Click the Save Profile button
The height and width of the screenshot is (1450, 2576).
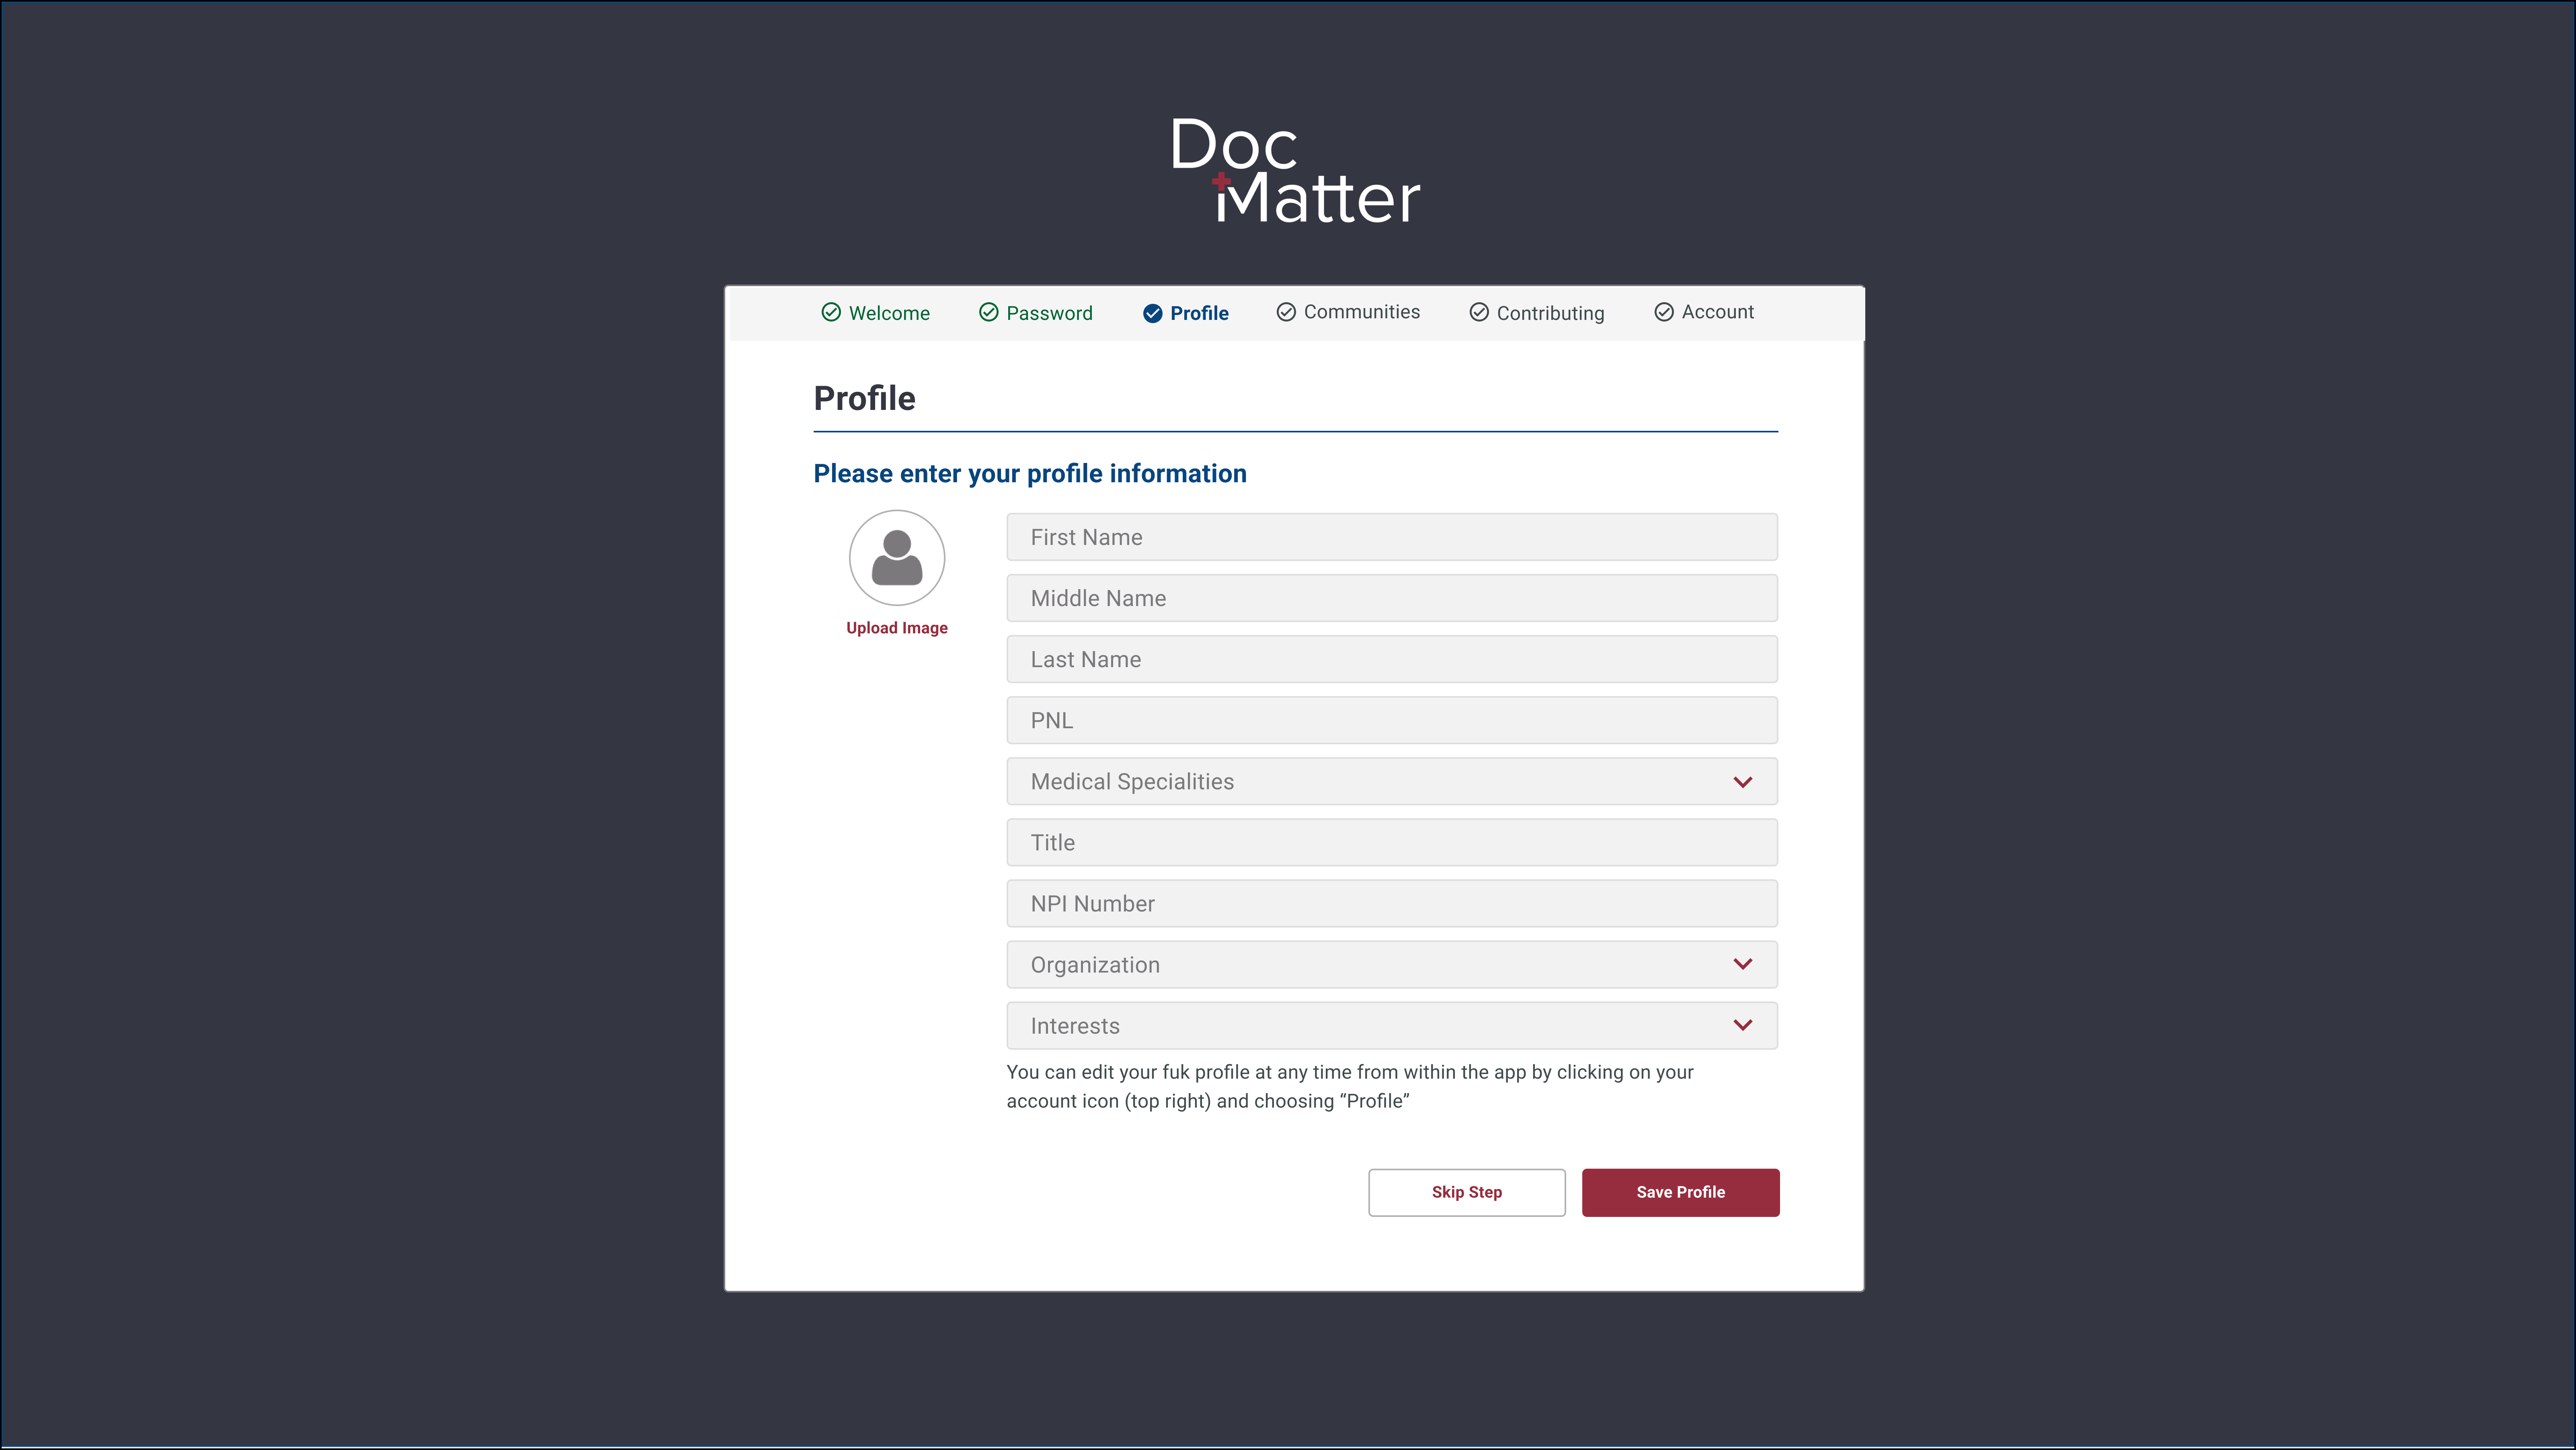point(1681,1193)
